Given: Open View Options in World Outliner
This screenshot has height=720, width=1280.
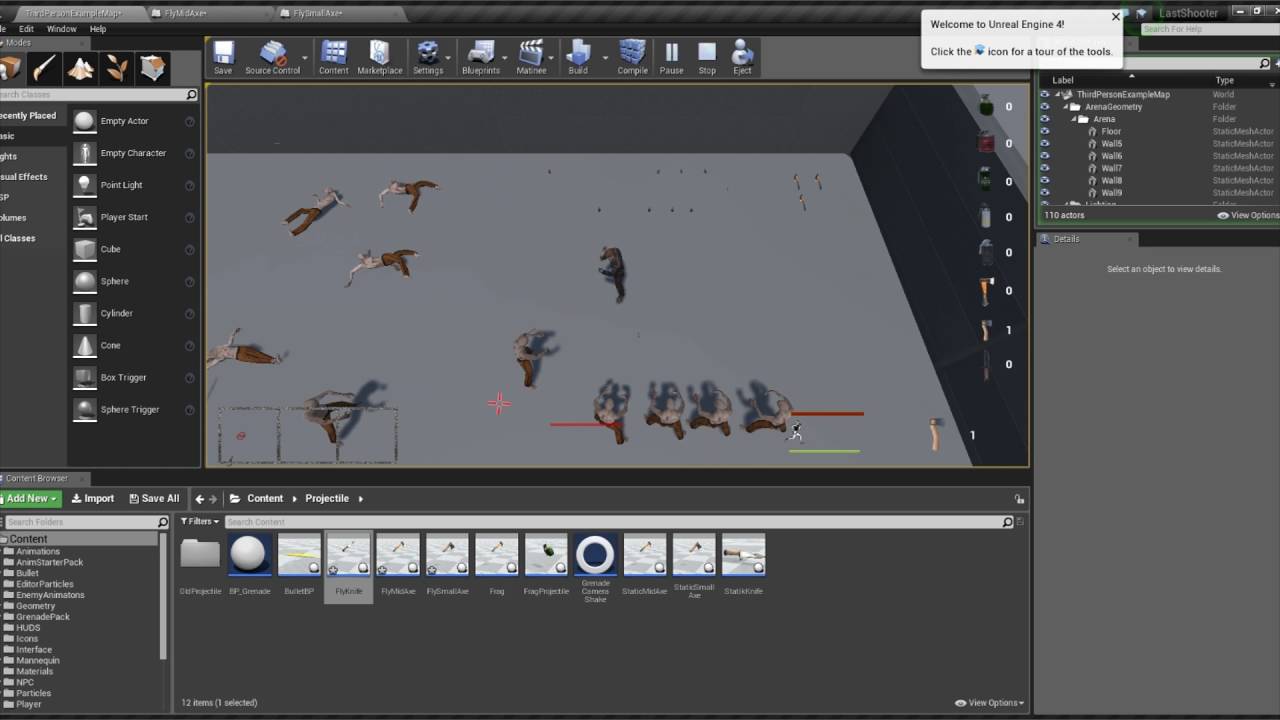Looking at the screenshot, I should click(x=1247, y=215).
